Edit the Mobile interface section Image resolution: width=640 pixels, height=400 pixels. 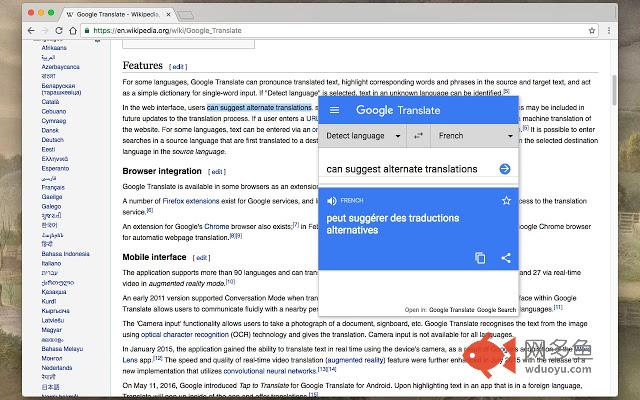coord(201,258)
